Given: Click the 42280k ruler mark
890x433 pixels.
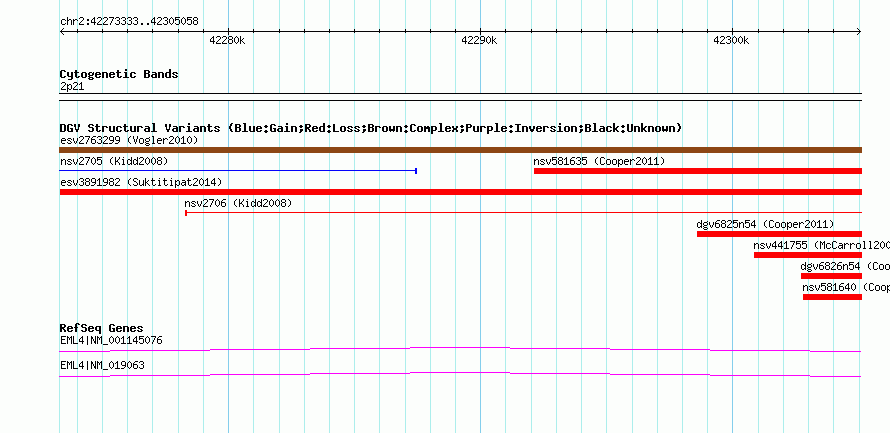Looking at the screenshot, I should pyautogui.click(x=227, y=40).
